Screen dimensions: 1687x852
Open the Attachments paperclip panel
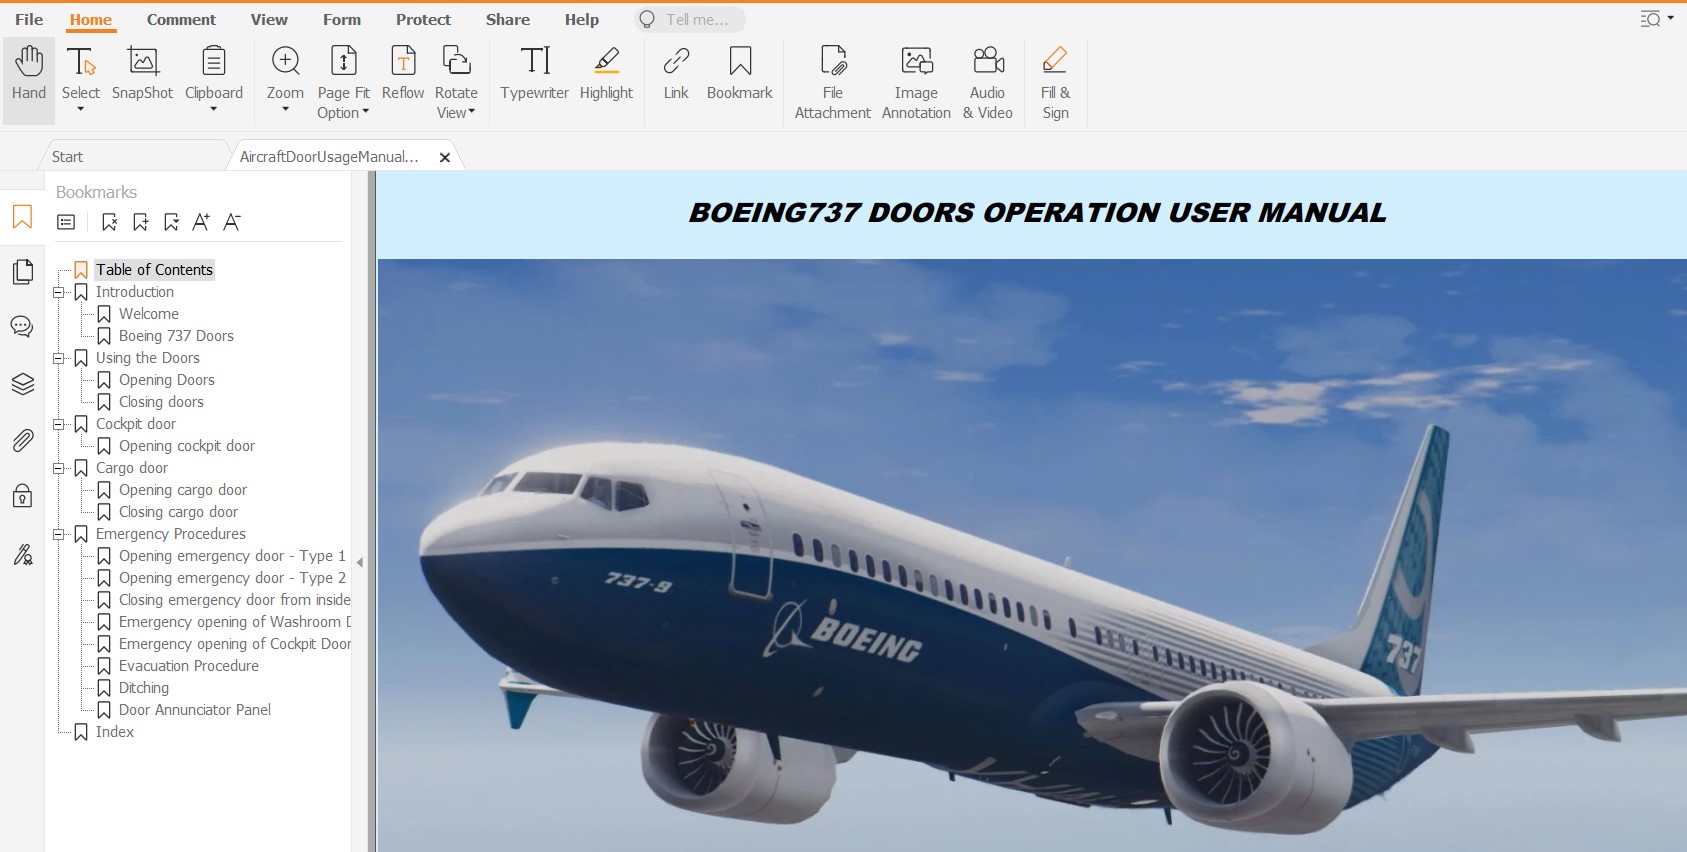tap(22, 440)
